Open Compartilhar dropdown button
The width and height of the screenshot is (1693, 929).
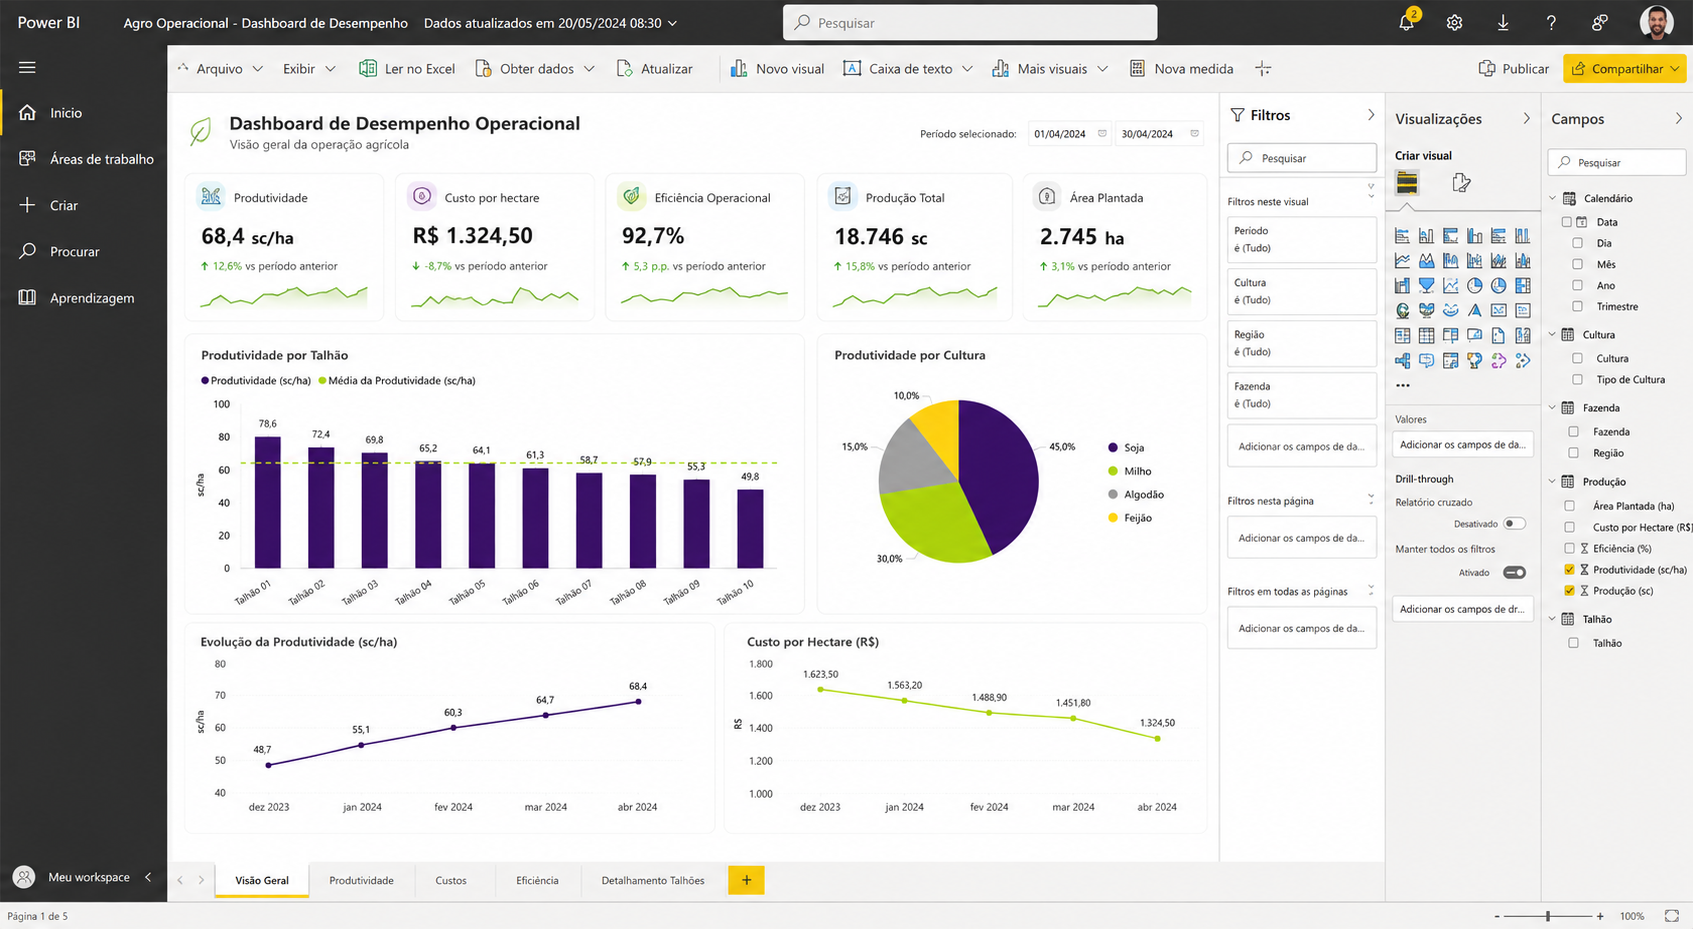click(x=1624, y=68)
